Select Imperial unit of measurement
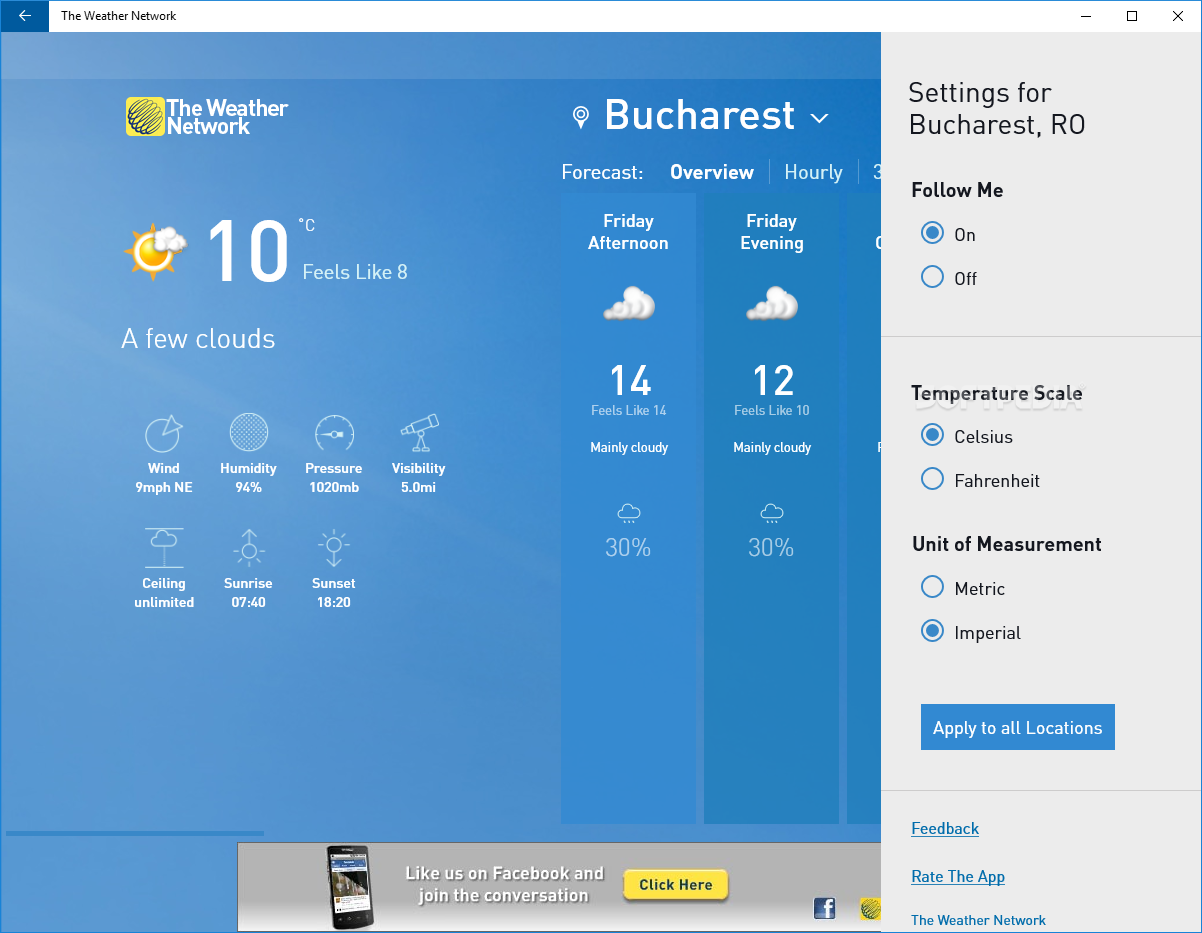The image size is (1202, 933). [932, 631]
